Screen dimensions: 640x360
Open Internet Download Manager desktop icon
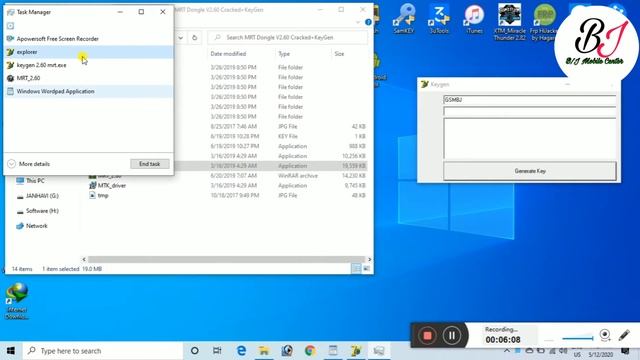click(17, 301)
